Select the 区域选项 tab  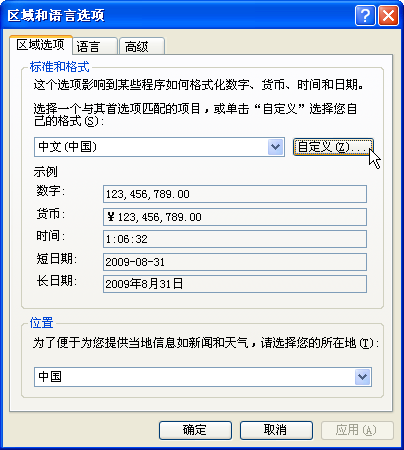click(x=41, y=45)
